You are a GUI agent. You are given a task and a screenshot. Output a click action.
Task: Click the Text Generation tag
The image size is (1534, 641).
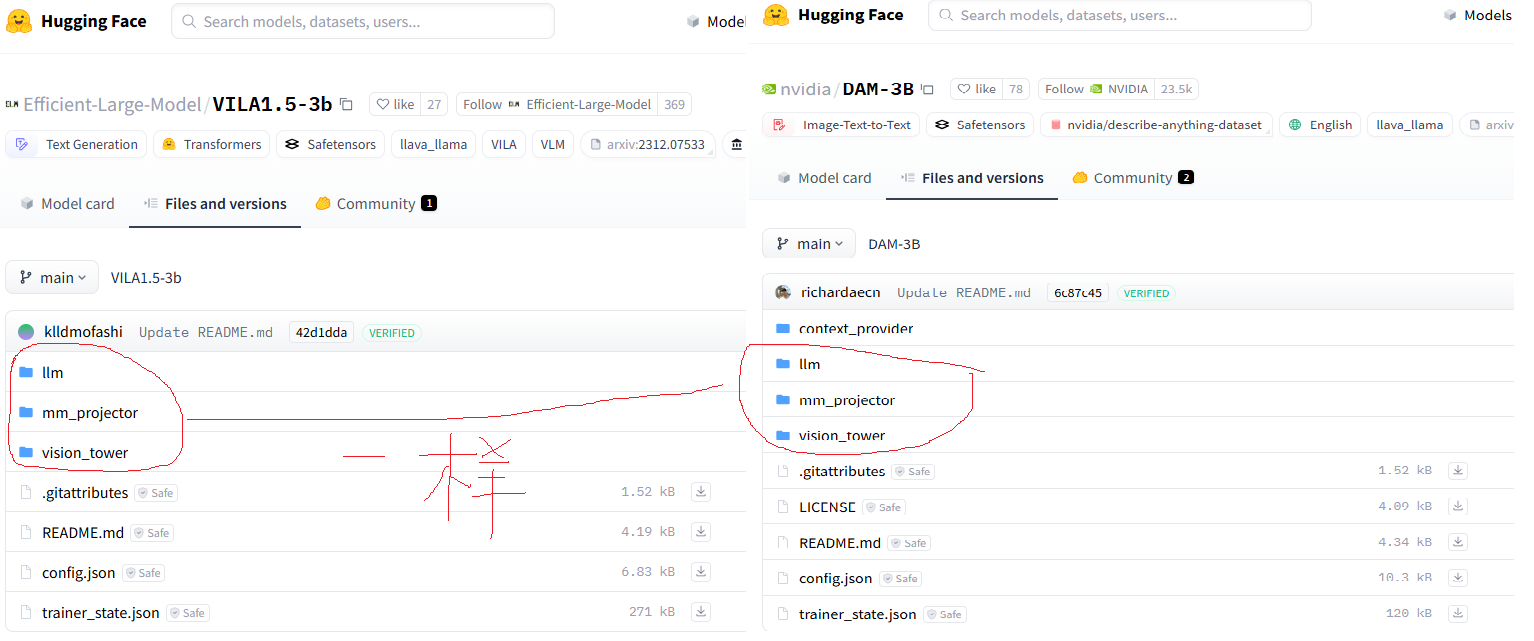(x=76, y=144)
